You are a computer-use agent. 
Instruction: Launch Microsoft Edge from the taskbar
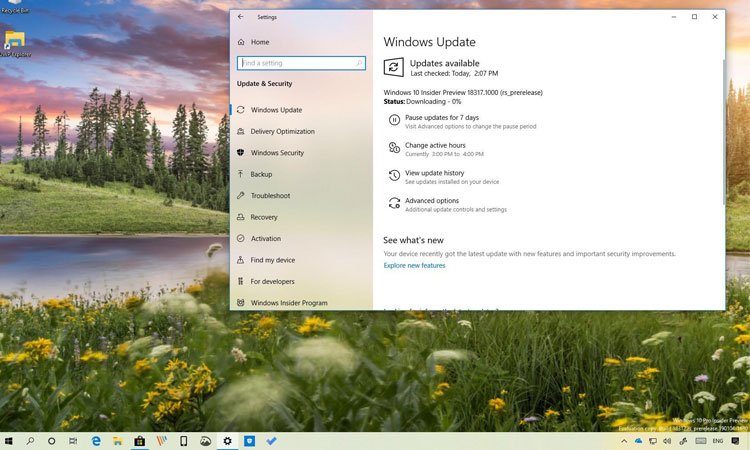coord(97,440)
